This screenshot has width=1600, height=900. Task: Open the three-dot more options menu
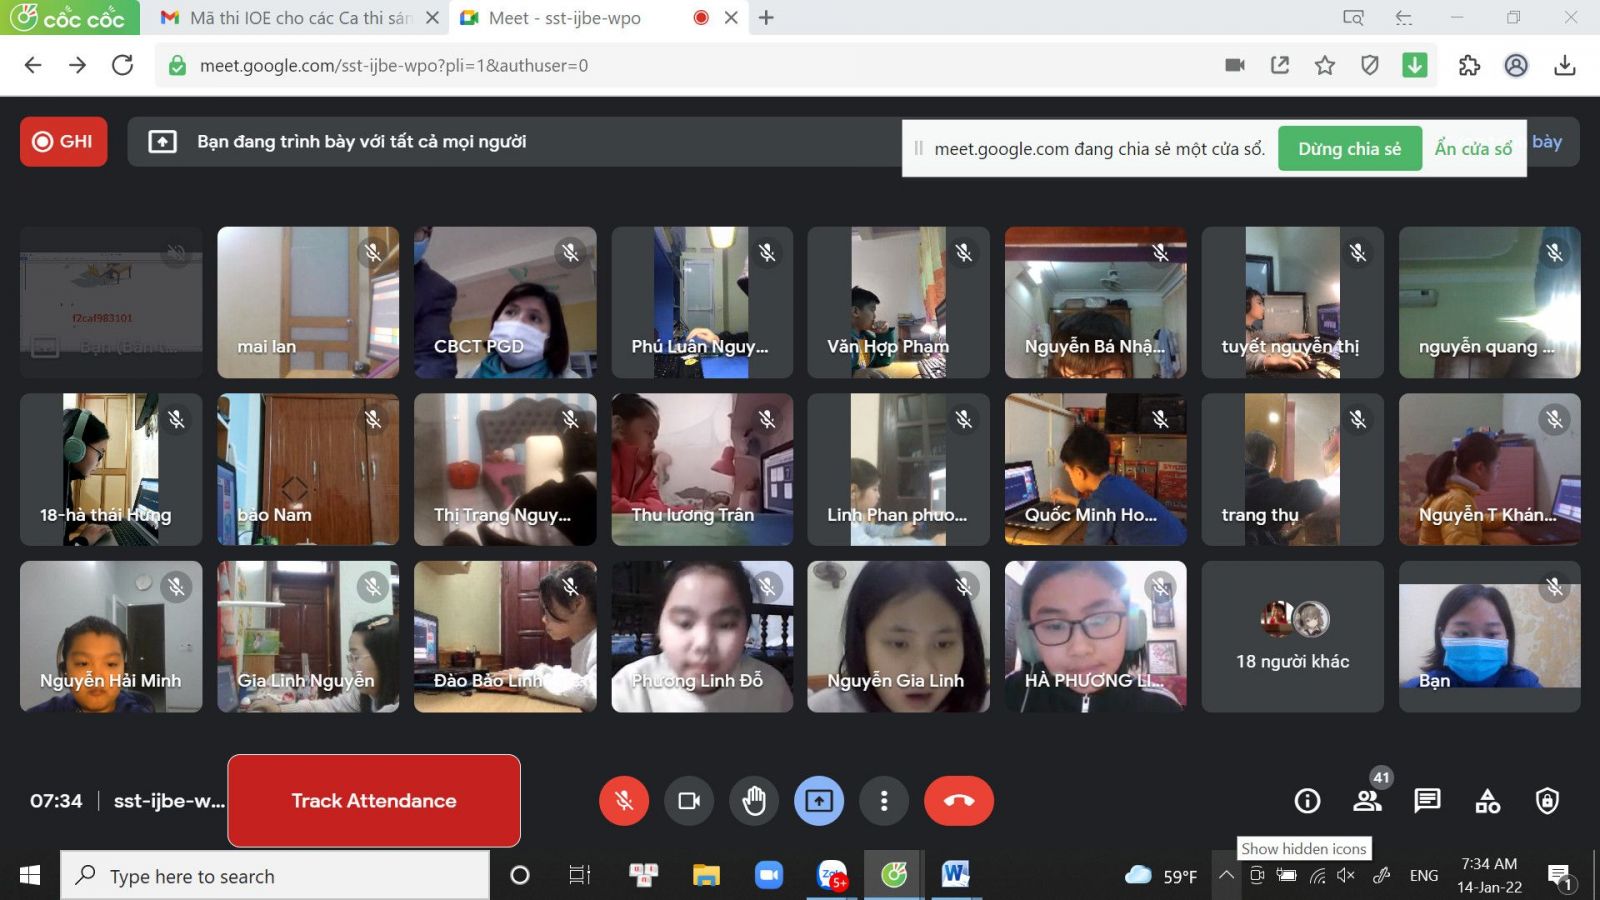(883, 801)
